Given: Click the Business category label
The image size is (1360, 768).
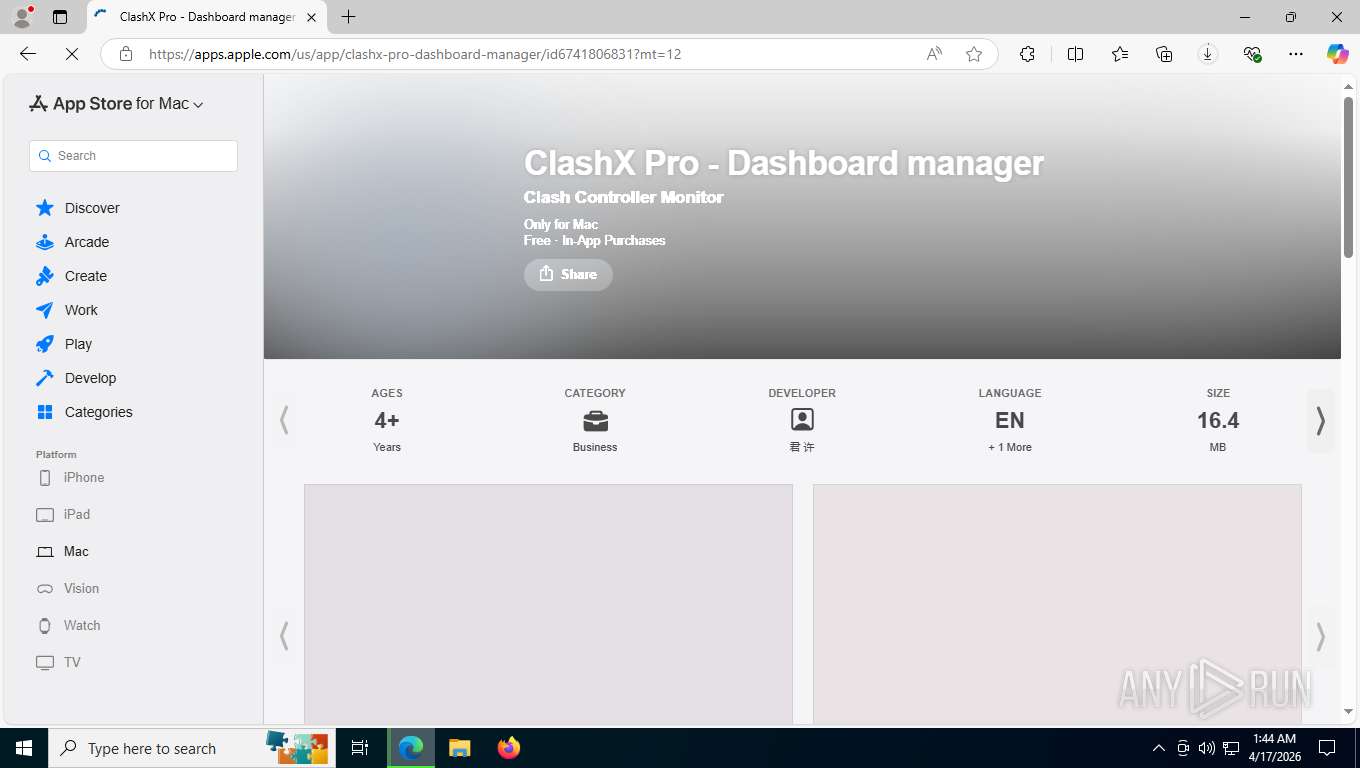Looking at the screenshot, I should pos(595,447).
